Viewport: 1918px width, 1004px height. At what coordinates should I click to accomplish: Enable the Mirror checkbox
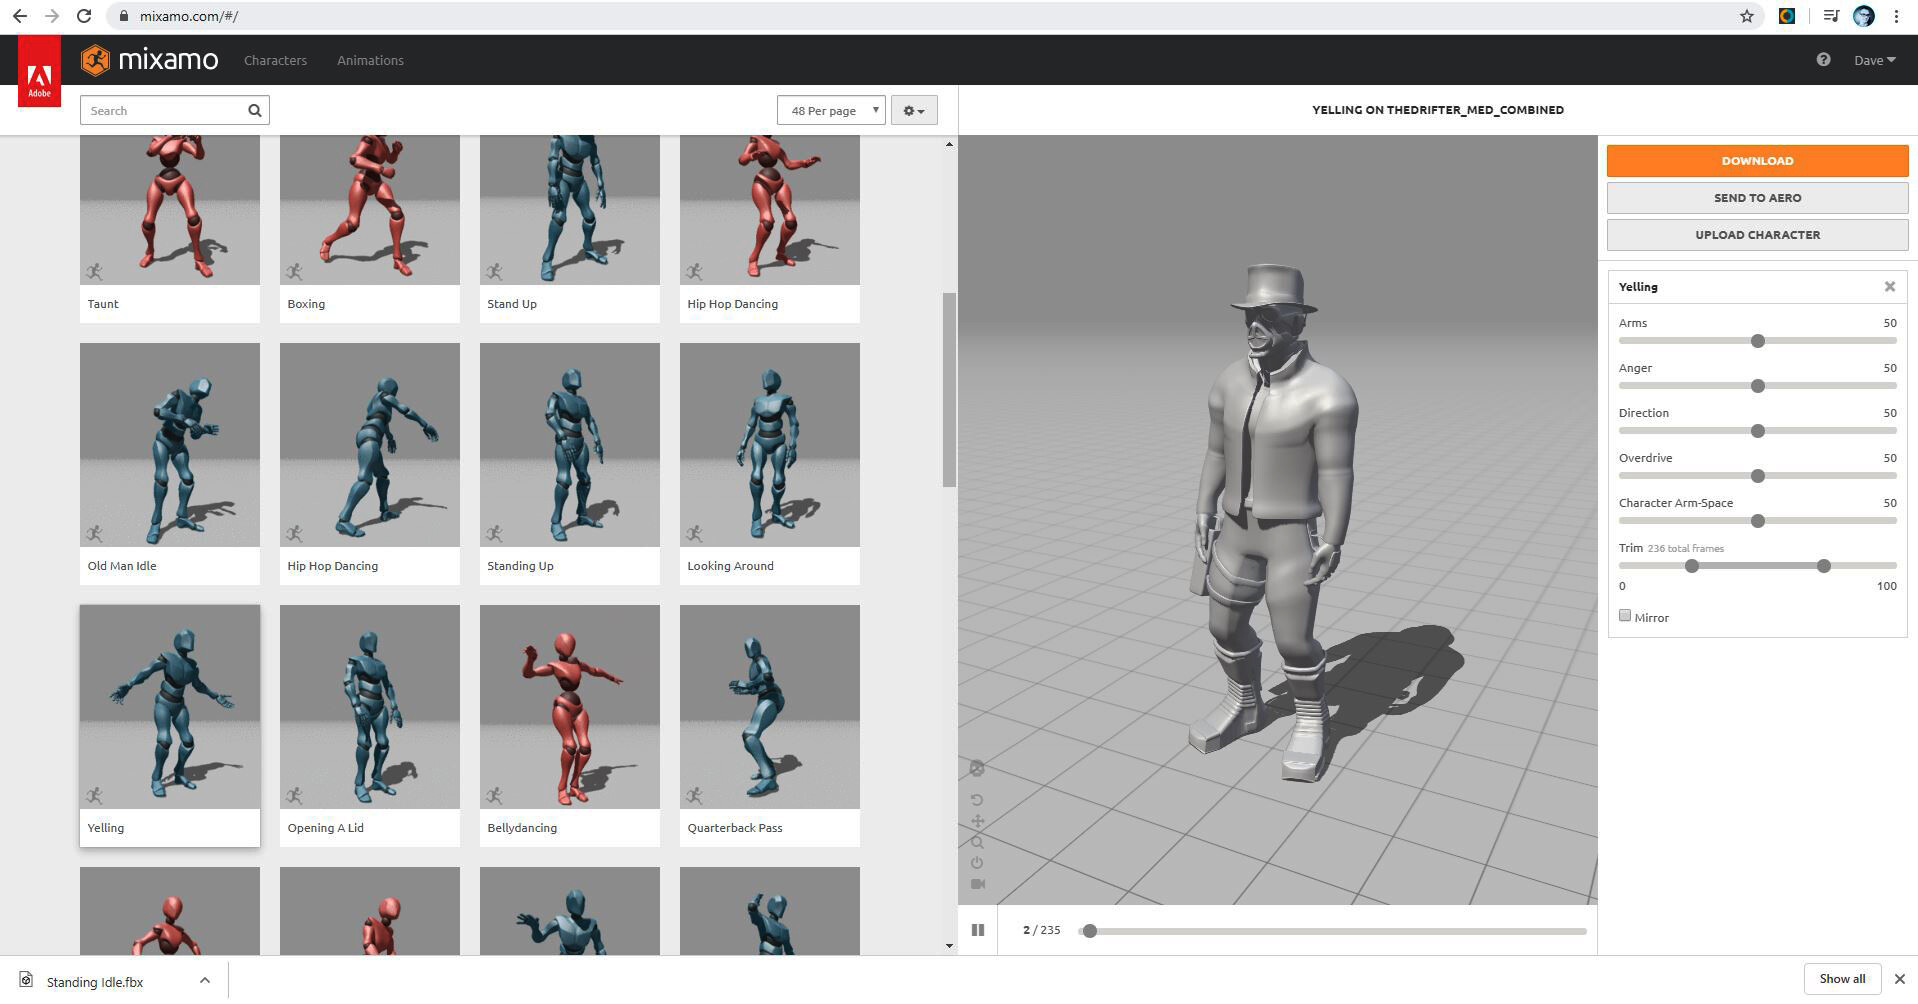click(1624, 615)
